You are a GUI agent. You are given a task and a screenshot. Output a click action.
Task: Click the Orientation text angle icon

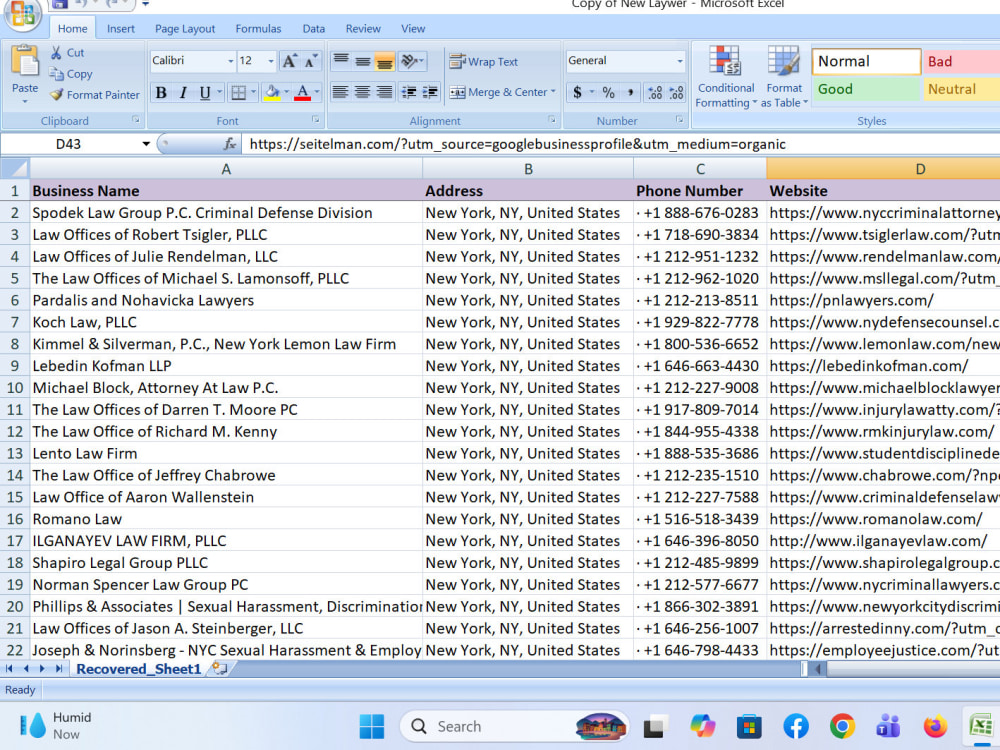[x=409, y=61]
